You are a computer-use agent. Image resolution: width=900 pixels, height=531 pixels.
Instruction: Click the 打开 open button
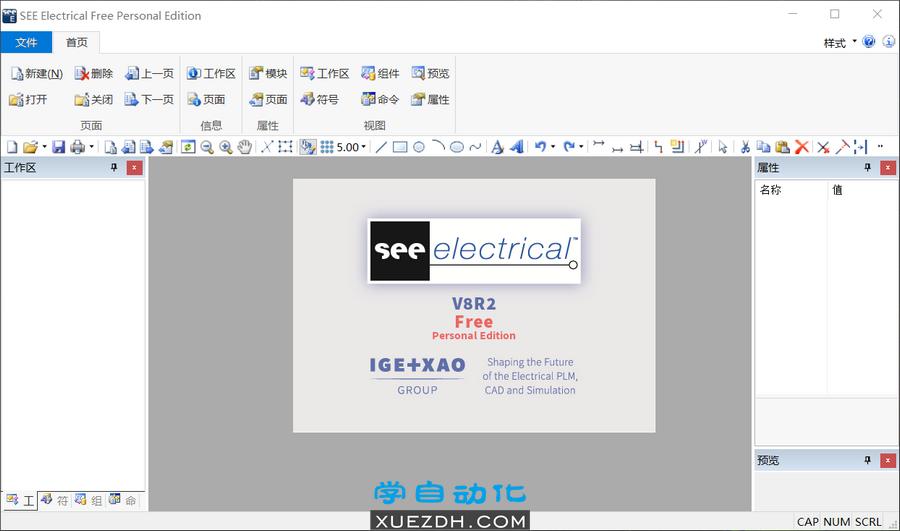[x=28, y=99]
